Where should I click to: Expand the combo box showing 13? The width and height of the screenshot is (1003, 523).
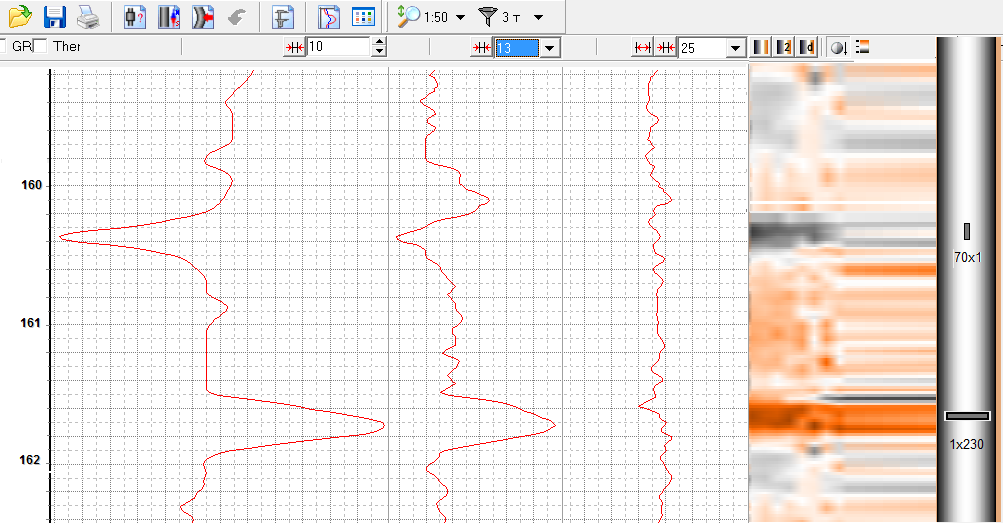pos(549,48)
